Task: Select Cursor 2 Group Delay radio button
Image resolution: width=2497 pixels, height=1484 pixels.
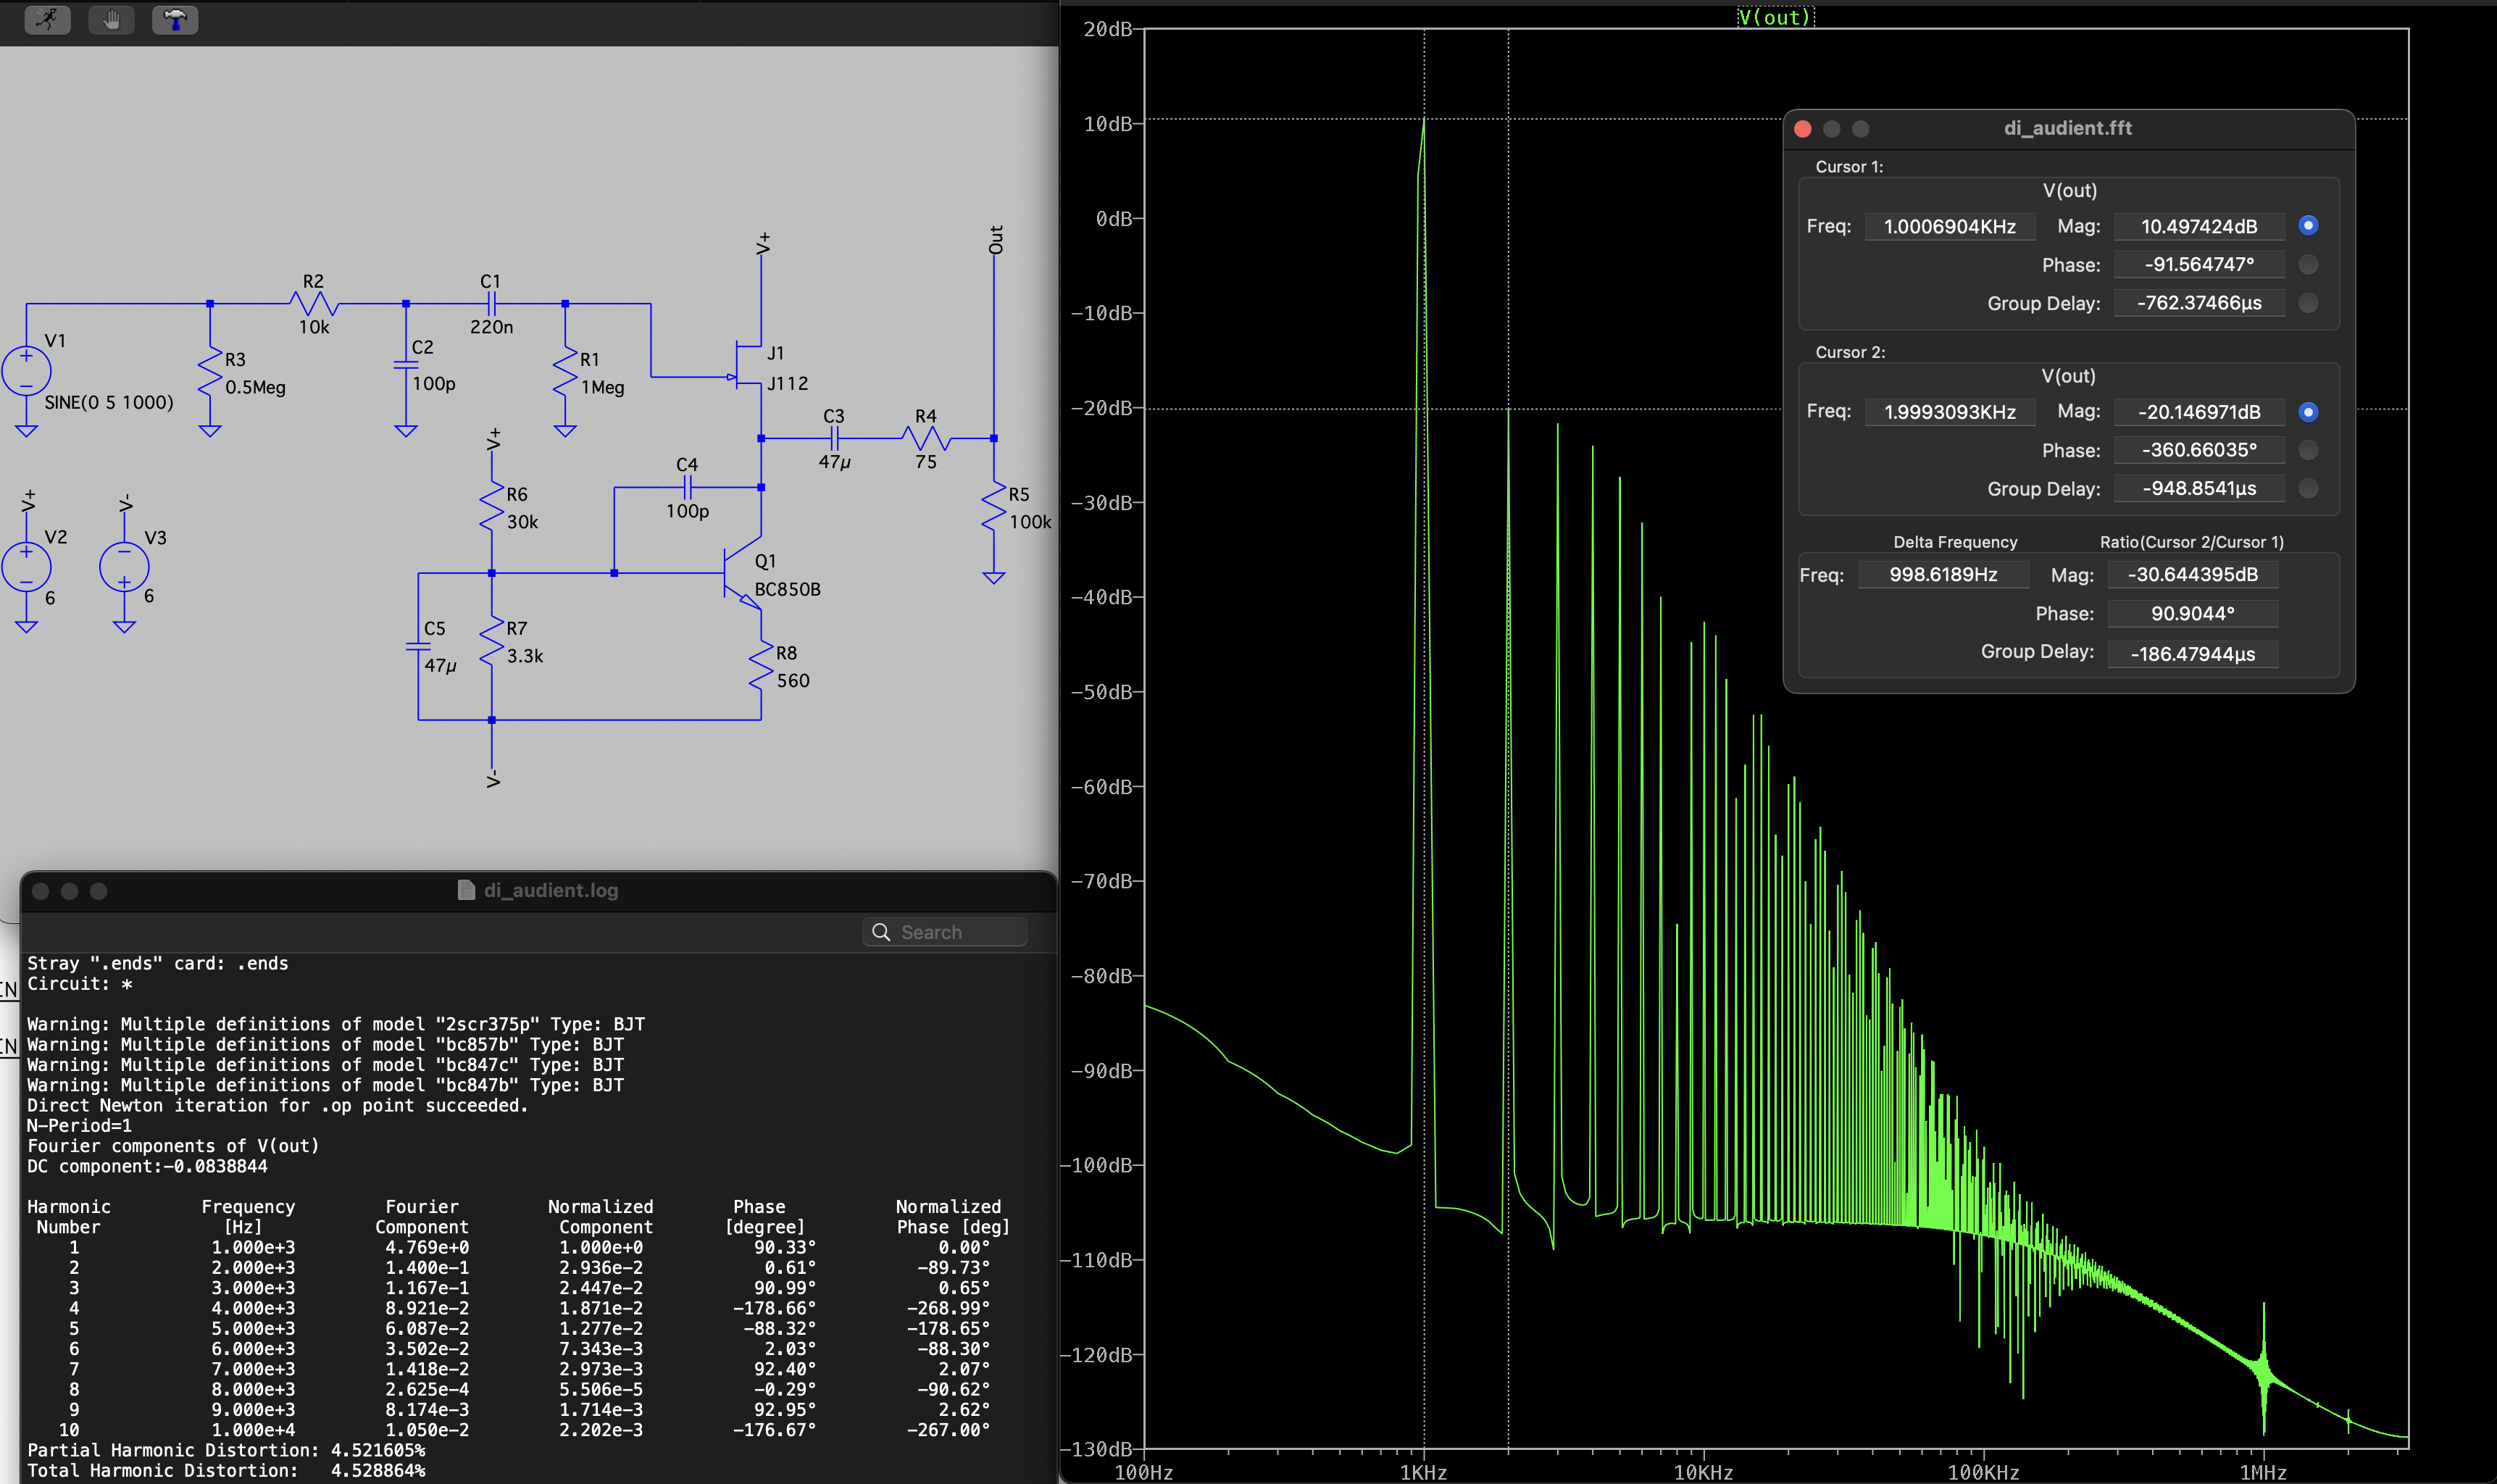Action: click(2308, 489)
